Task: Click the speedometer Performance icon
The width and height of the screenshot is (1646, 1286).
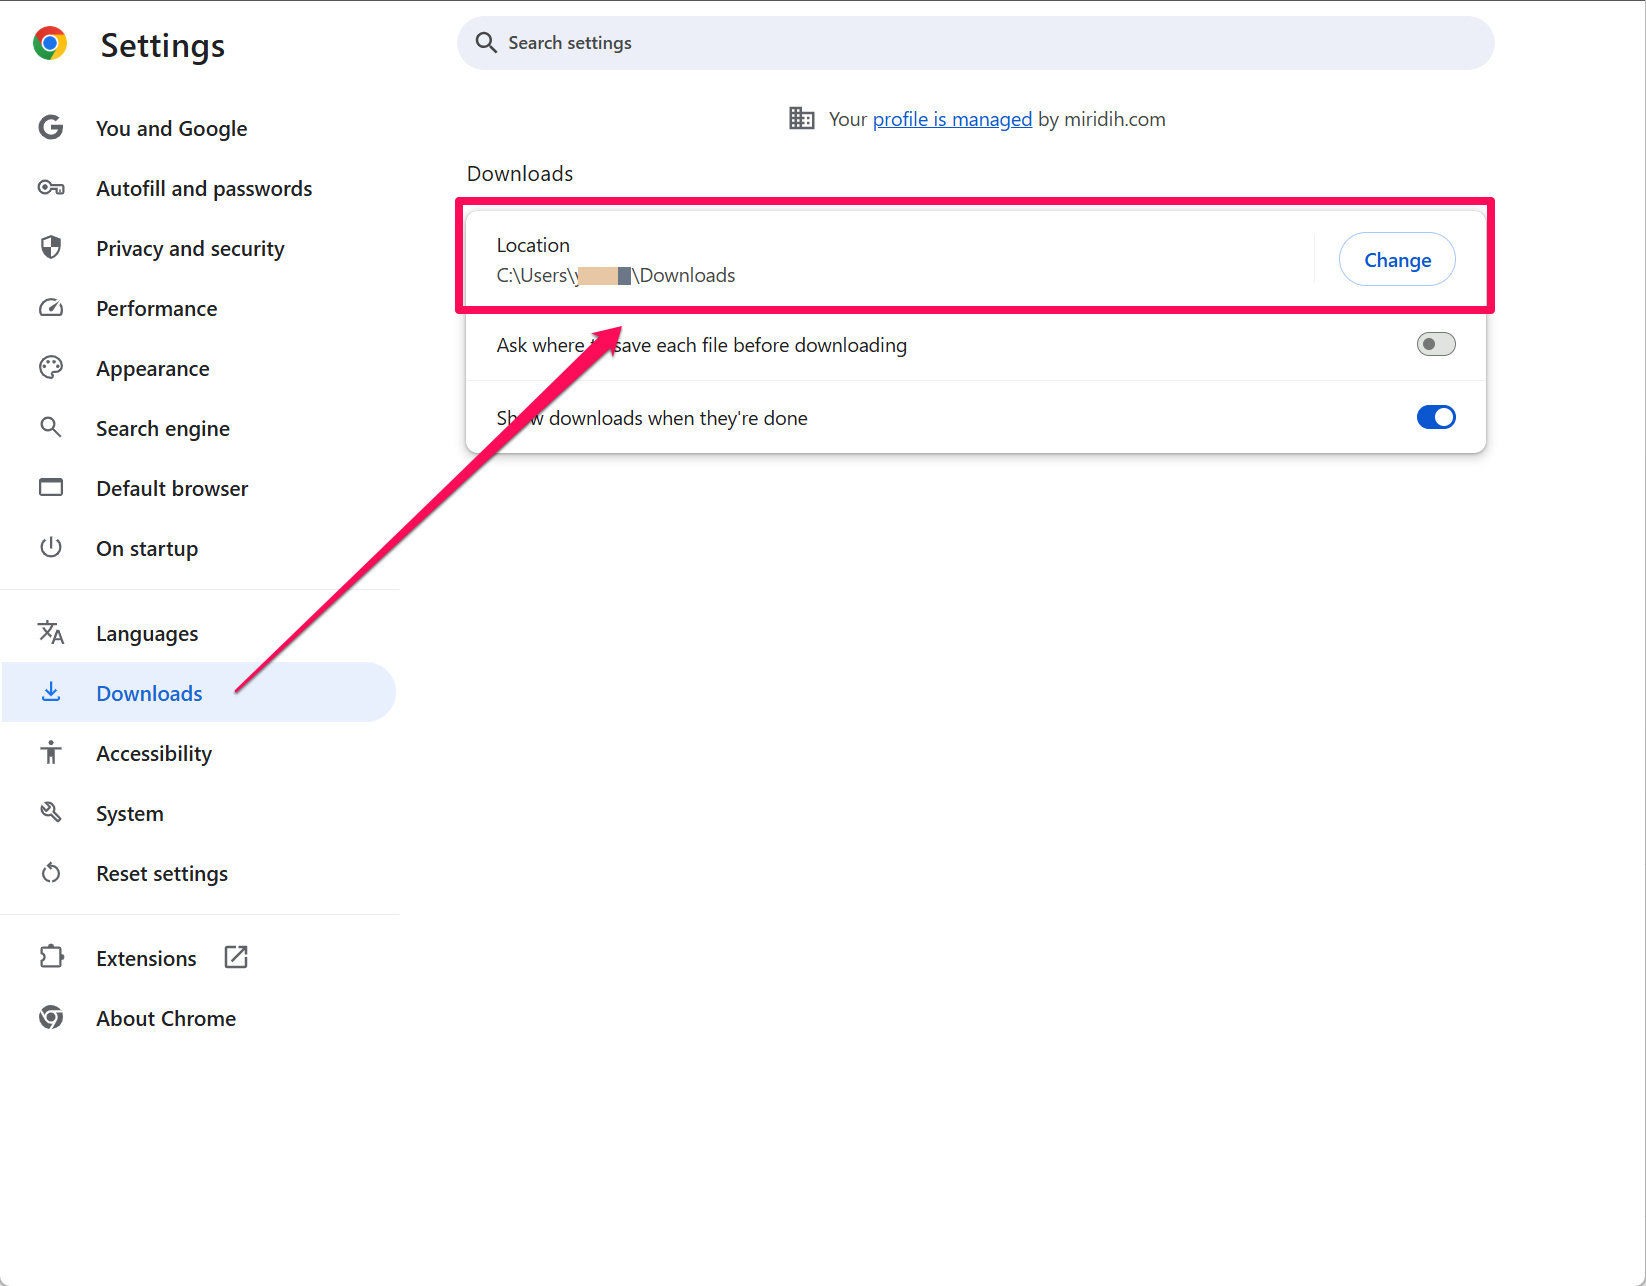Action: coord(51,308)
